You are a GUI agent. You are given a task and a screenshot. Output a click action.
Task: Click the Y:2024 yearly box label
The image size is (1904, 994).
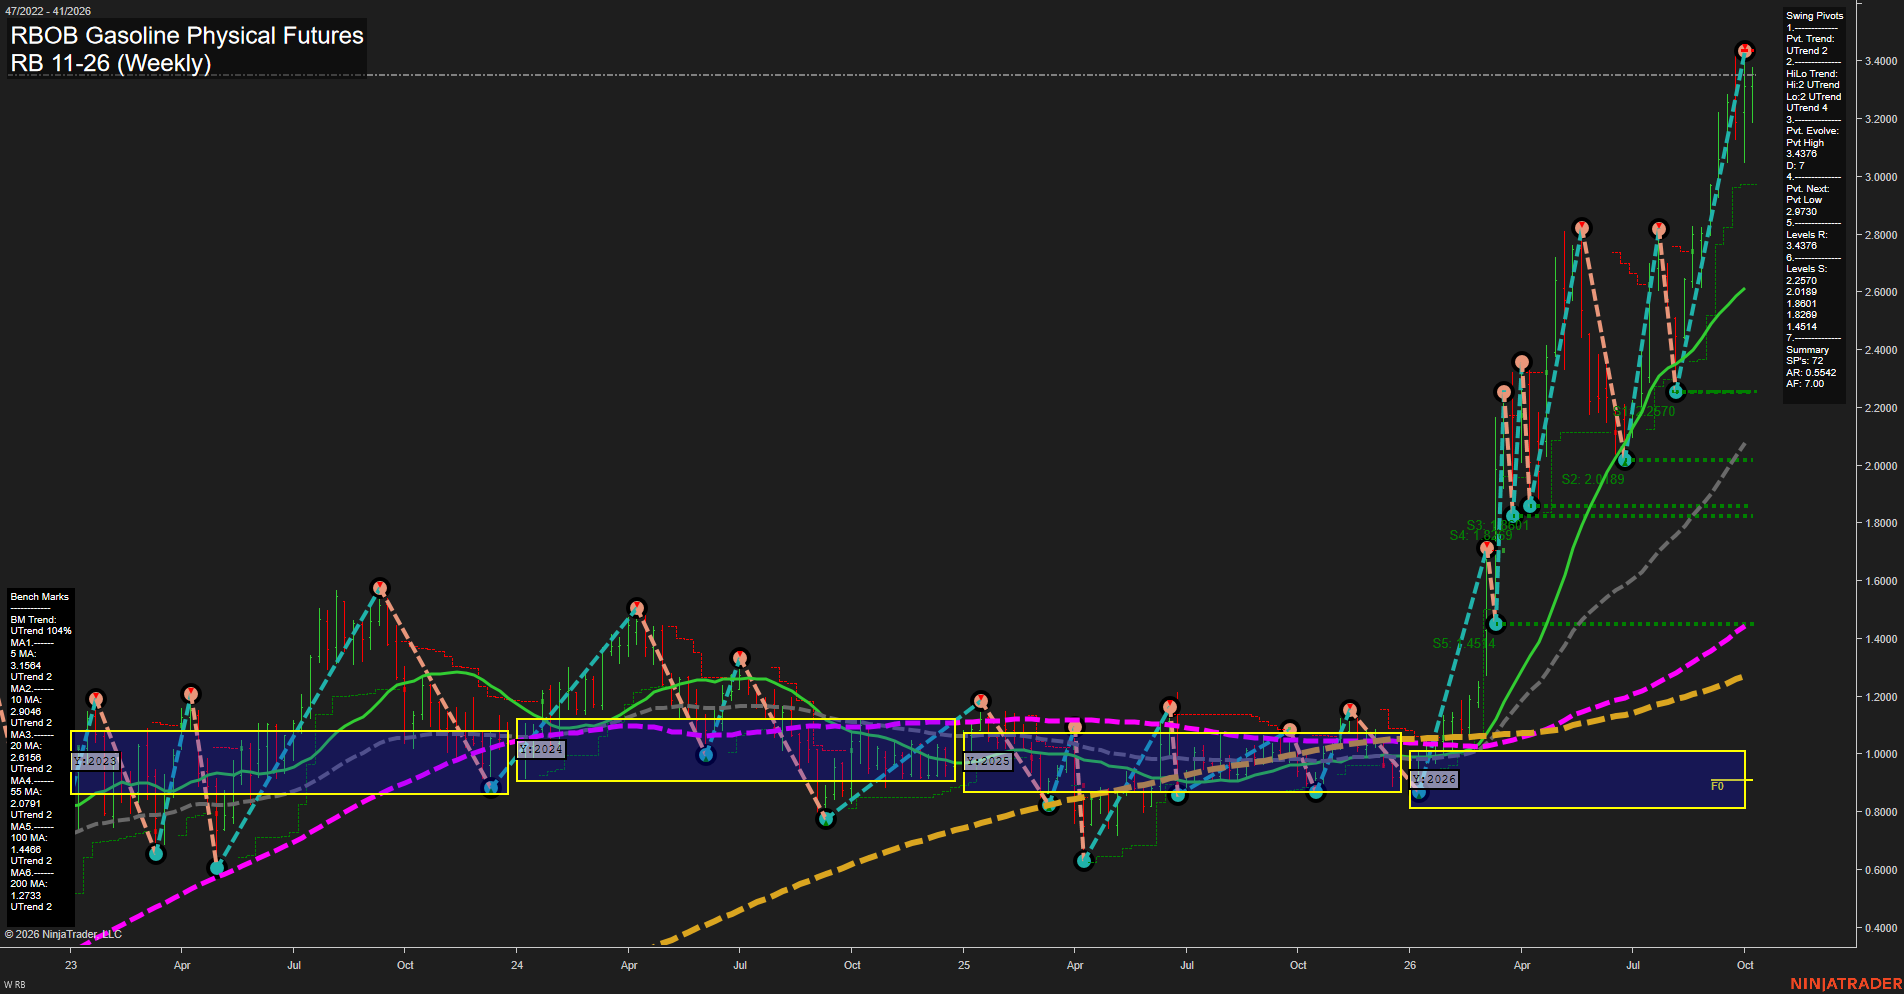pos(541,749)
